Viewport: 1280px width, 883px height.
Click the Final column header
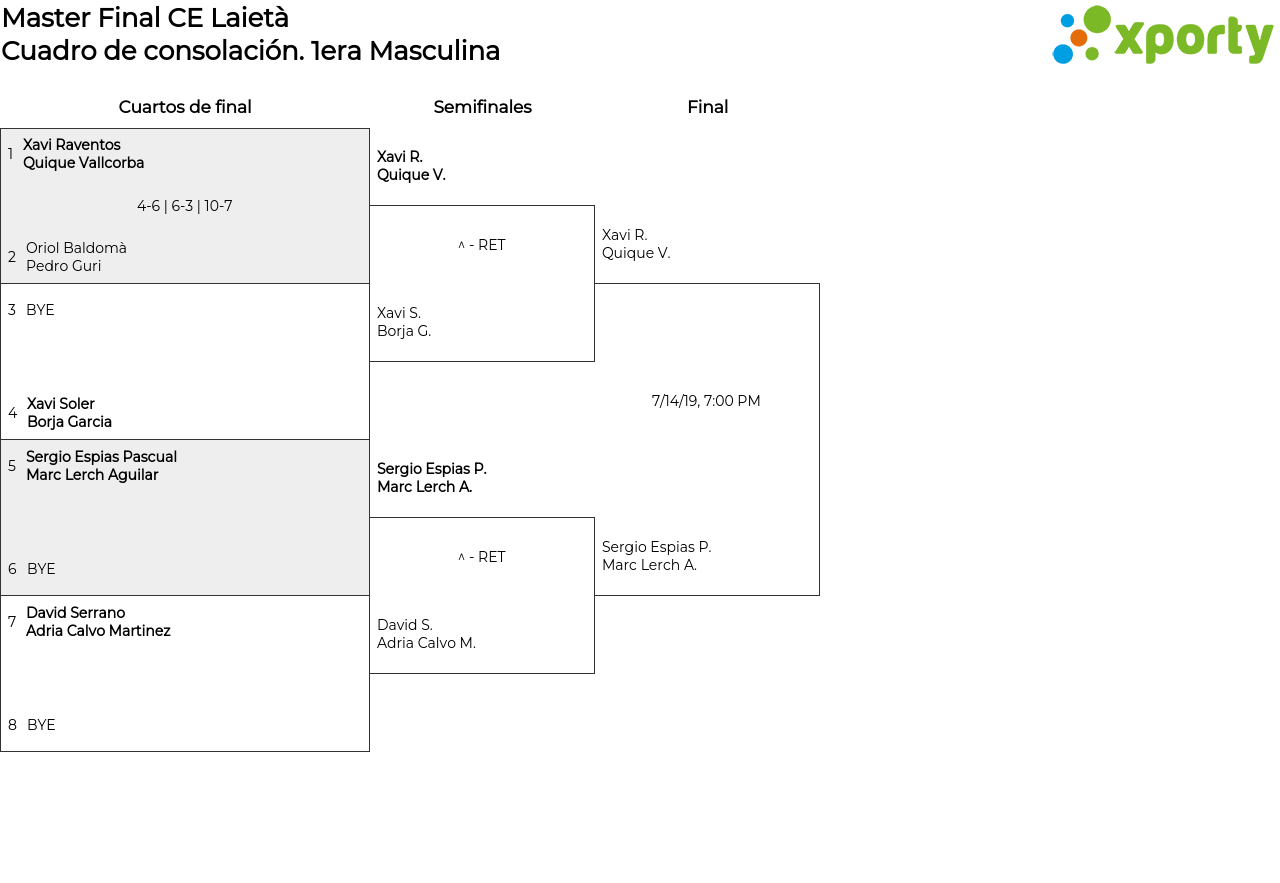pyautogui.click(x=707, y=107)
